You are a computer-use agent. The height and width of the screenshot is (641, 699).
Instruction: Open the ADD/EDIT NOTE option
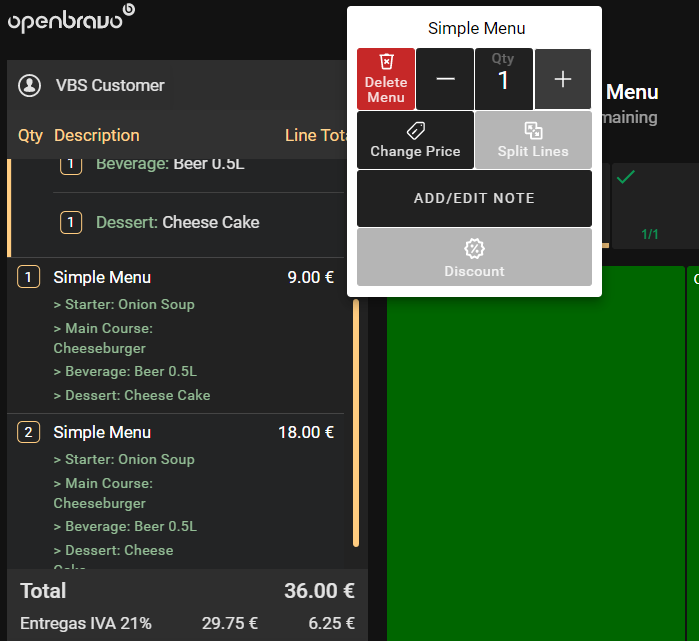click(474, 198)
